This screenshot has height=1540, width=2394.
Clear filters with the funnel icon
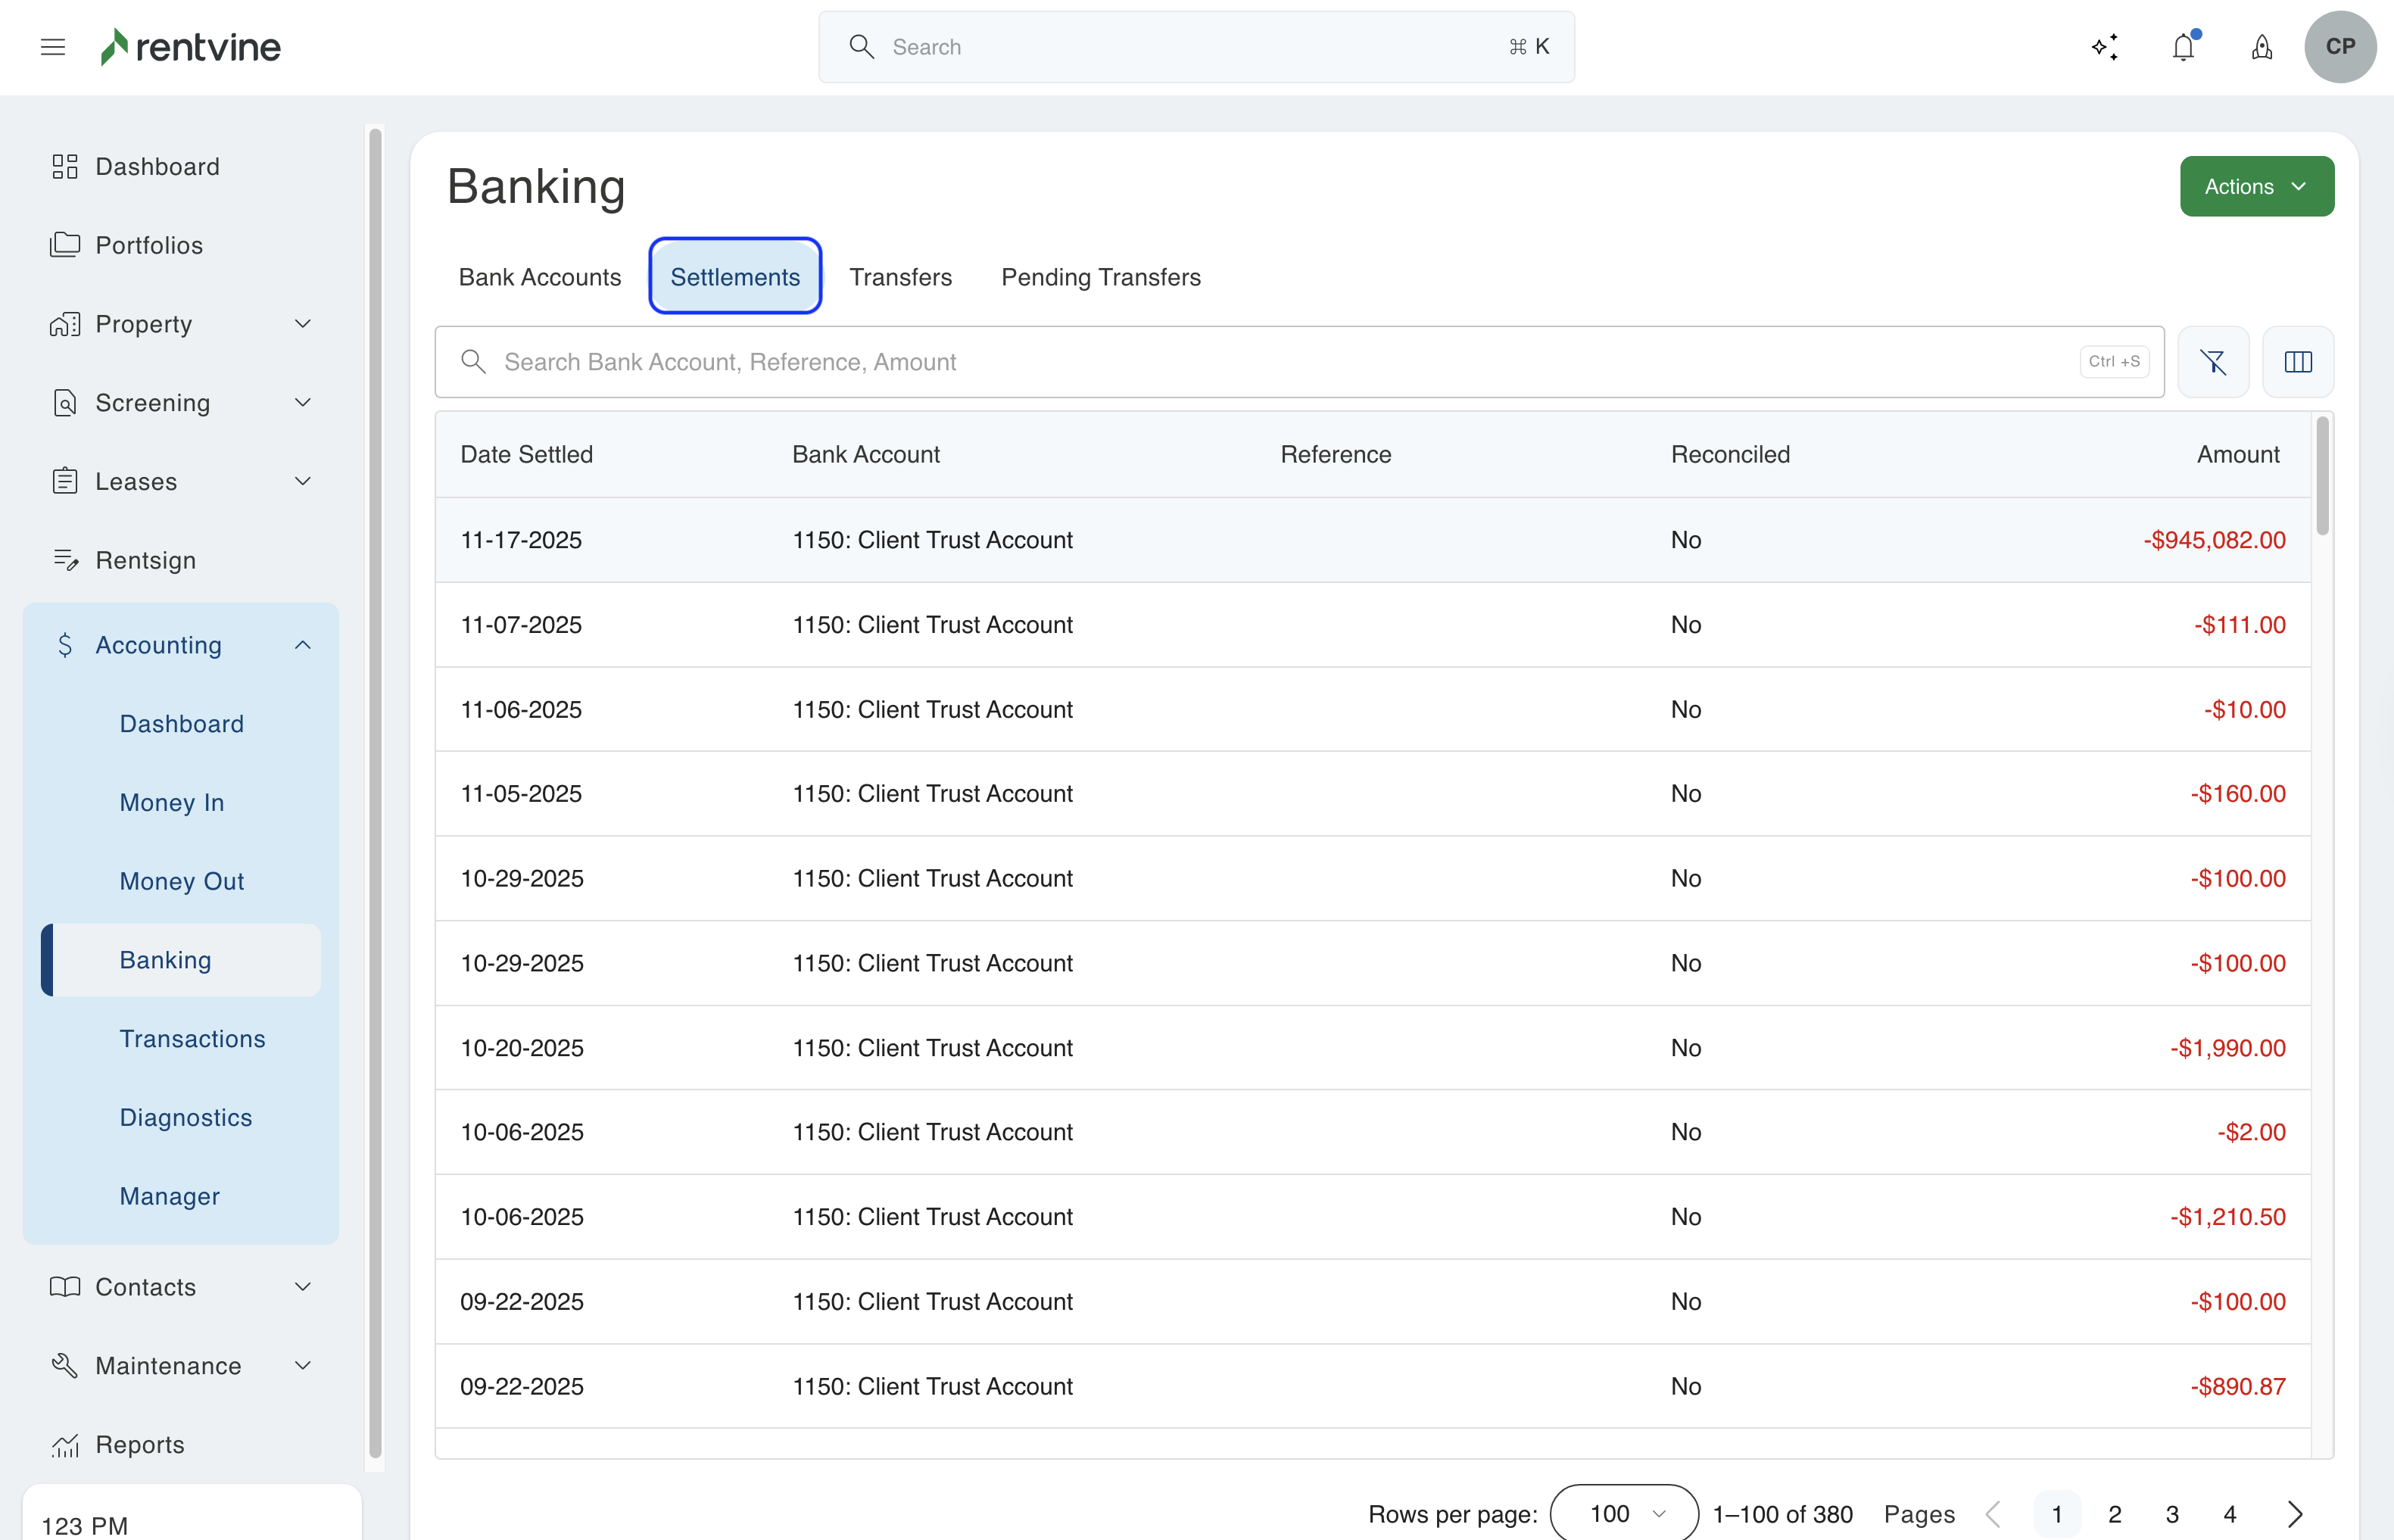(x=2213, y=362)
